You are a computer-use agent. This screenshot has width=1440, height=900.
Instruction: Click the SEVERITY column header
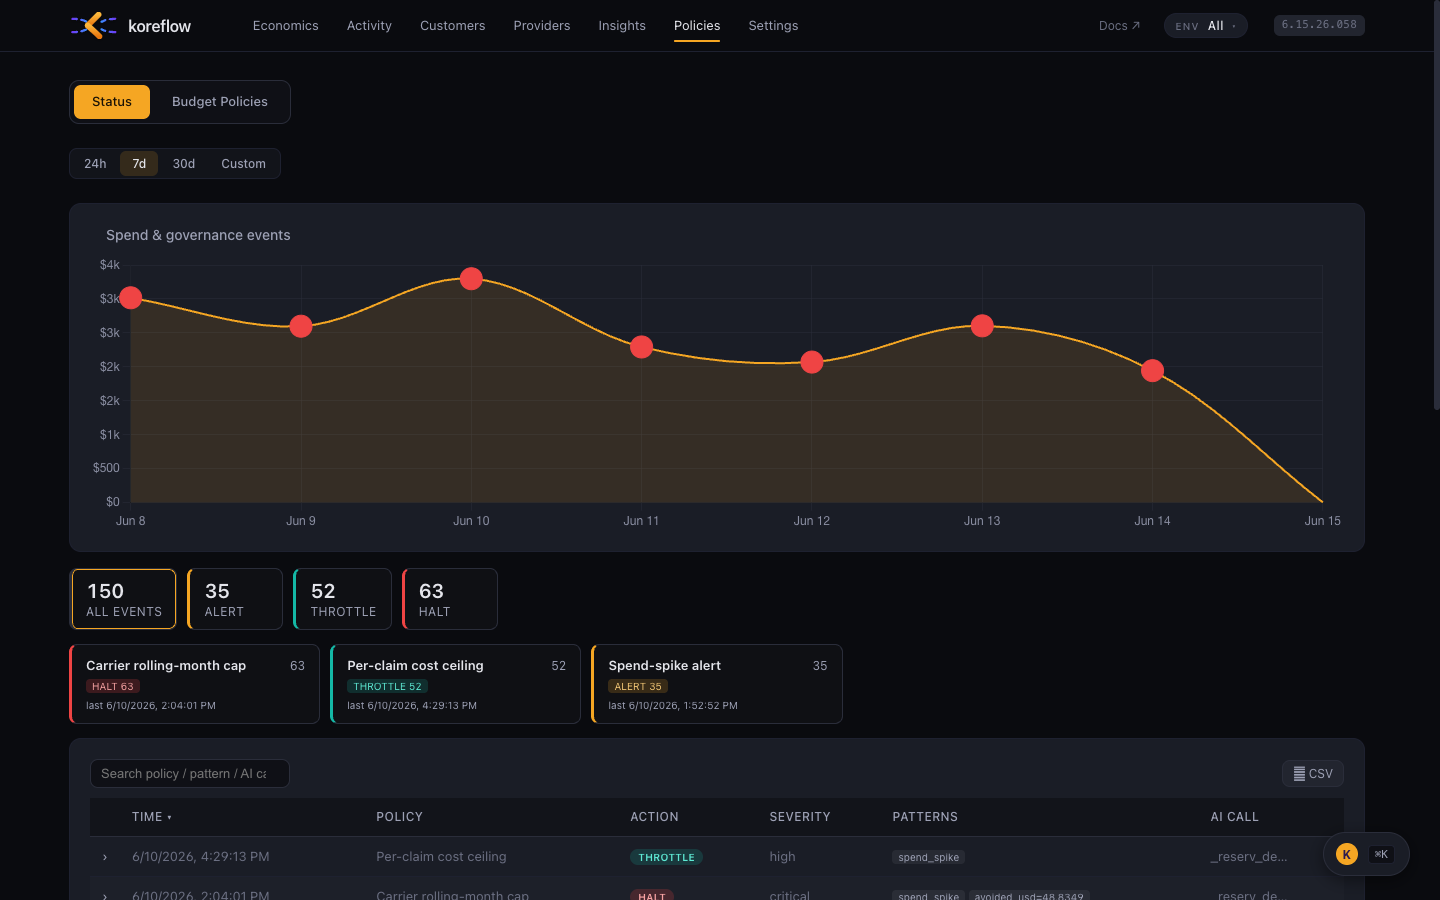click(800, 817)
